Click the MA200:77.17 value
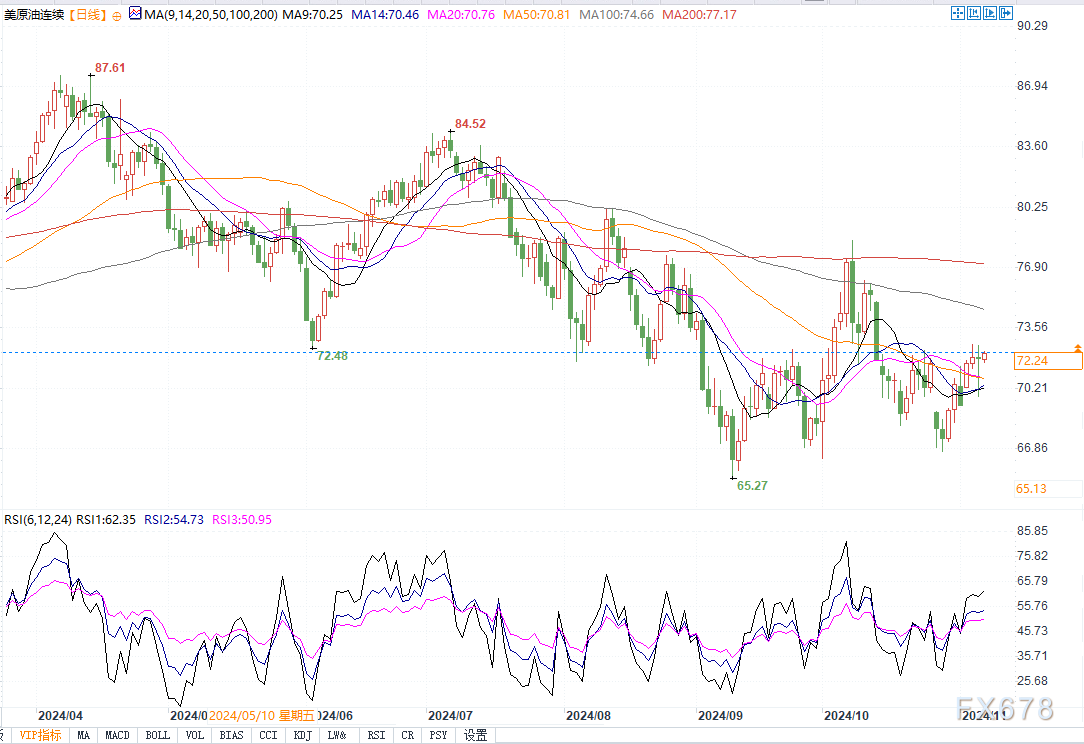This screenshot has width=1084, height=744. [x=700, y=15]
